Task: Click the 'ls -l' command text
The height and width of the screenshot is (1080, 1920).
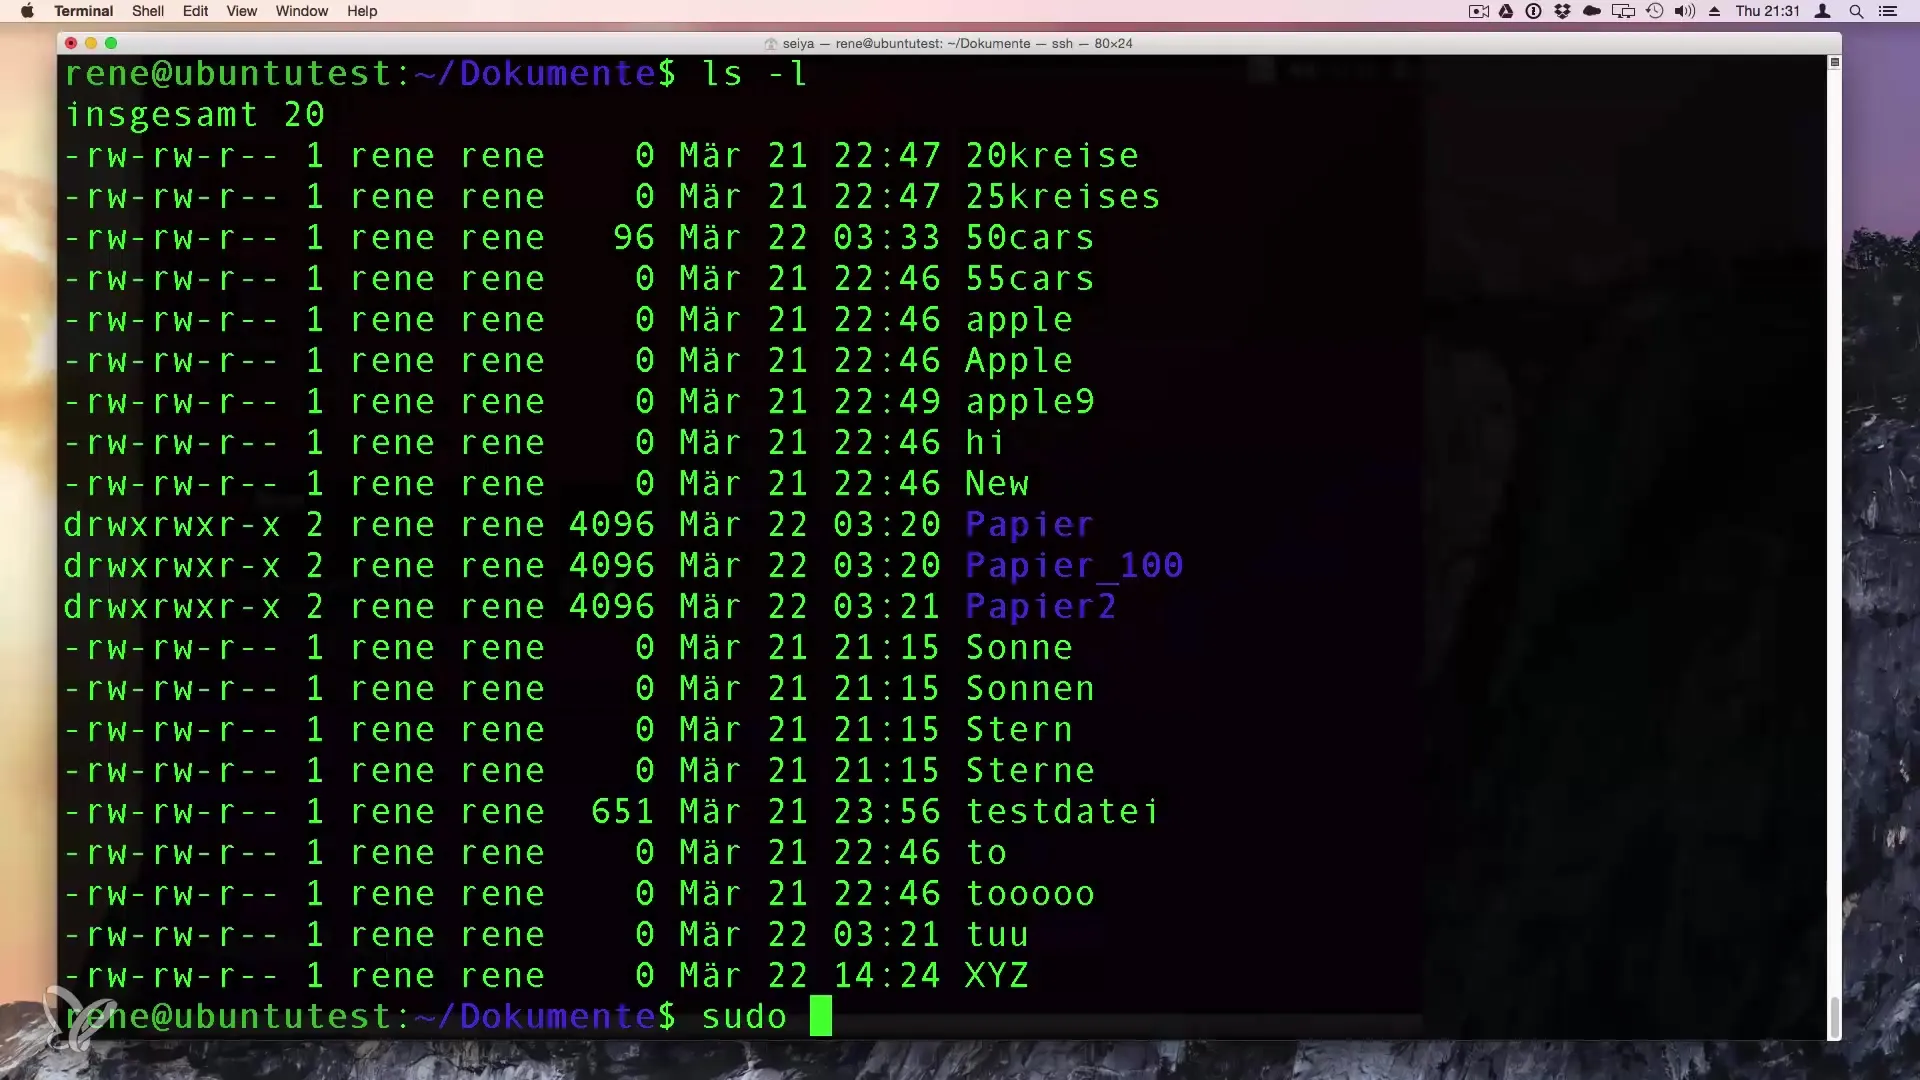Action: 754,74
